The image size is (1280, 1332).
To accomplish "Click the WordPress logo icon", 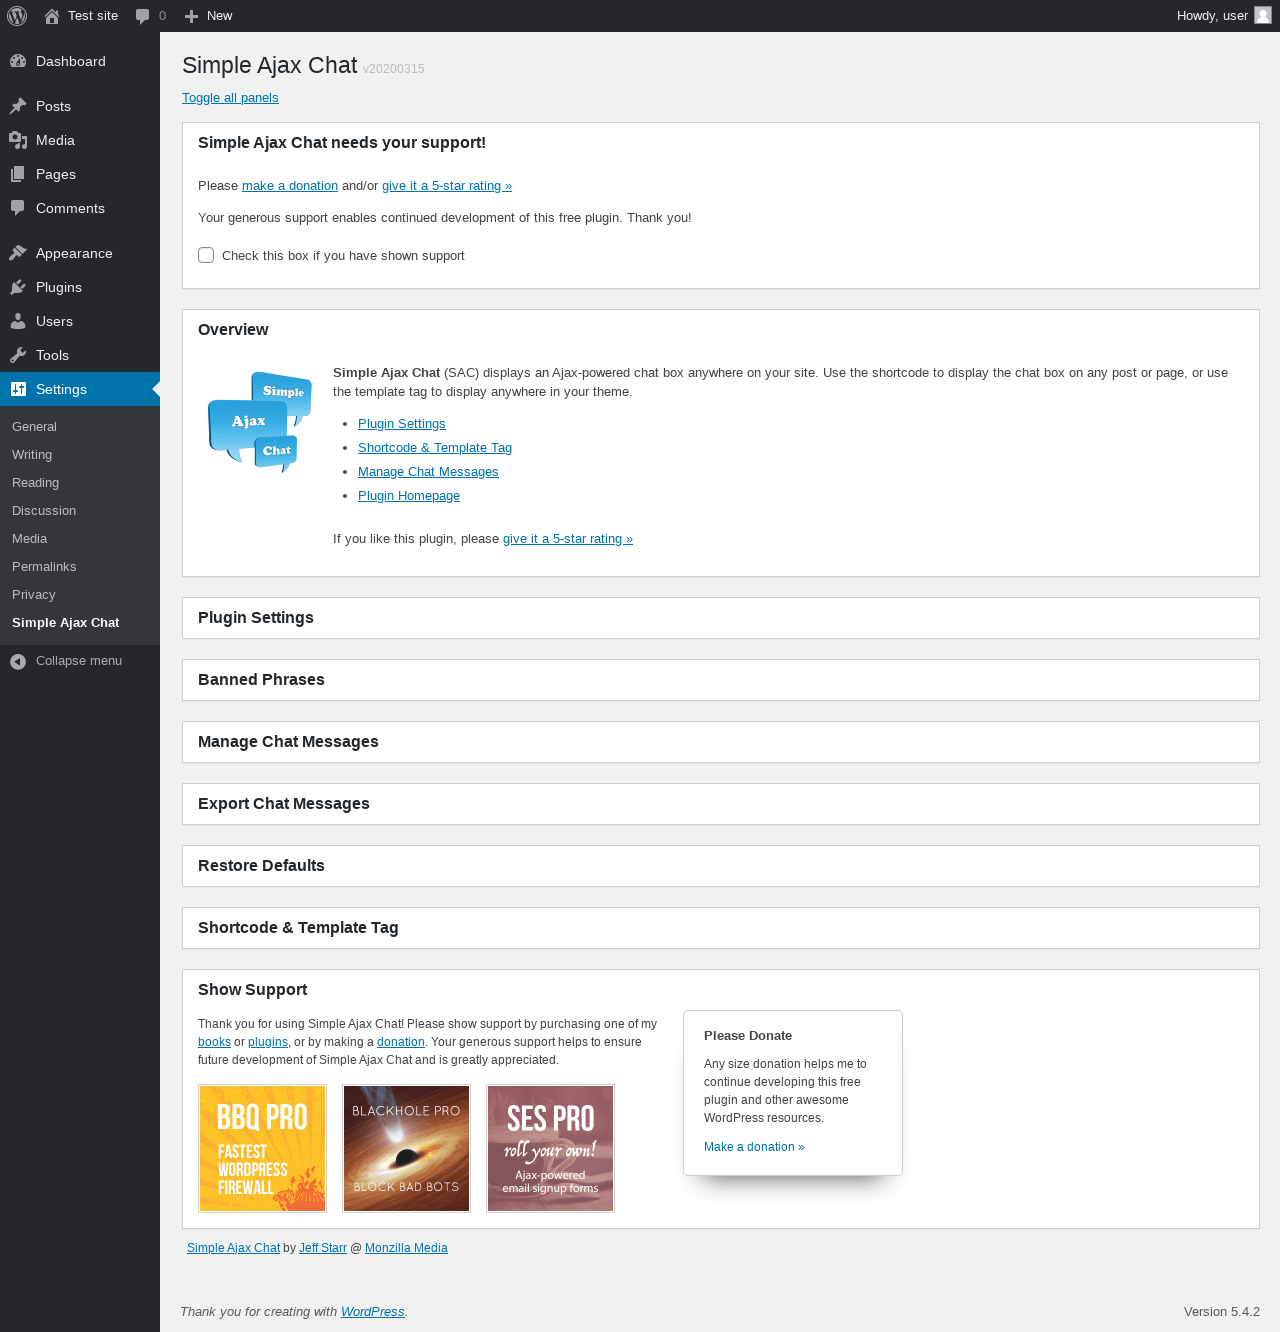I will click(17, 16).
